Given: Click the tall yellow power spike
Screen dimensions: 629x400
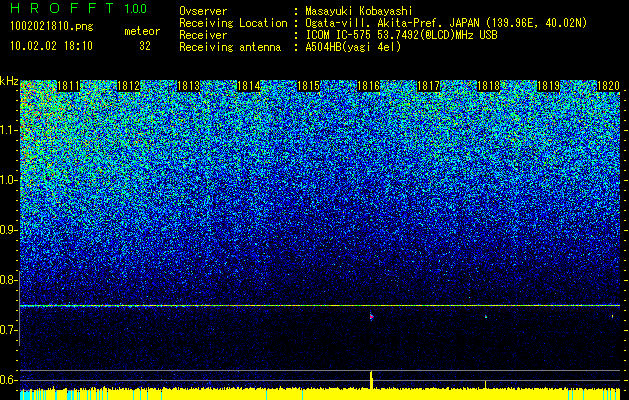Looking at the screenshot, I should pyautogui.click(x=371, y=380).
